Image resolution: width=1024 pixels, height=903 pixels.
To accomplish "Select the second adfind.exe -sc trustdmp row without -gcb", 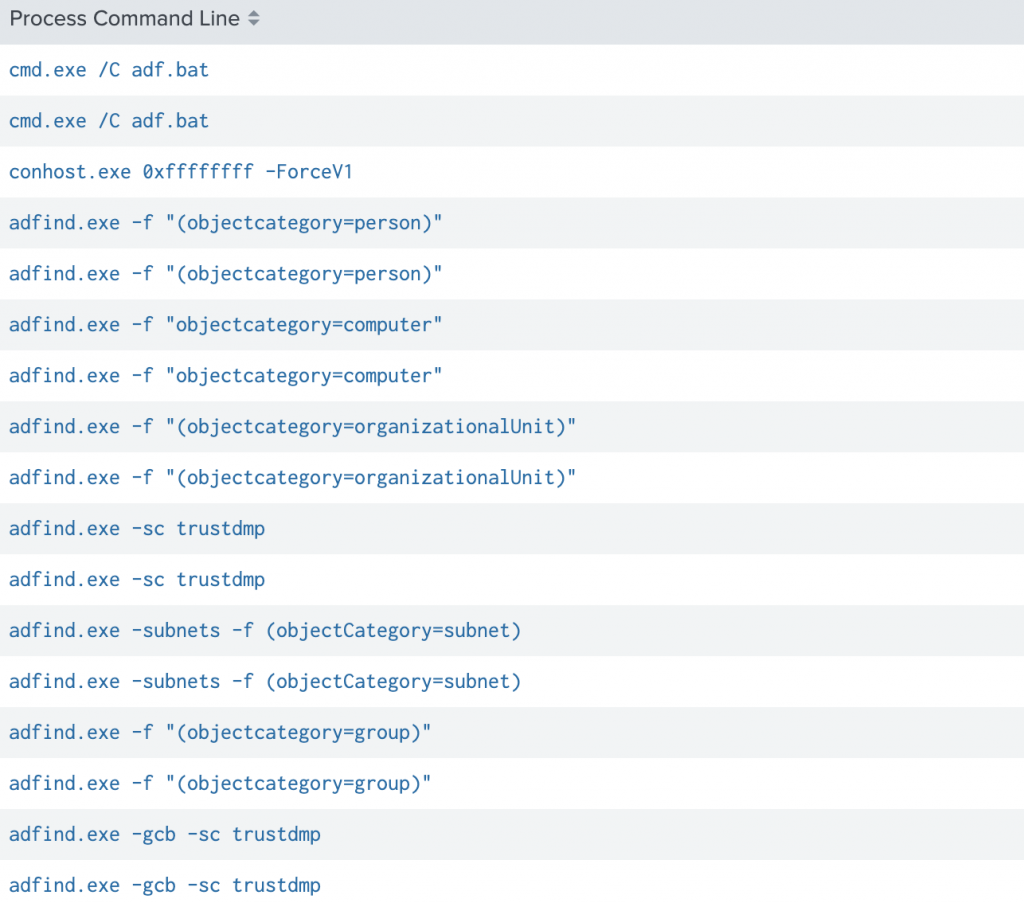I will point(137,580).
